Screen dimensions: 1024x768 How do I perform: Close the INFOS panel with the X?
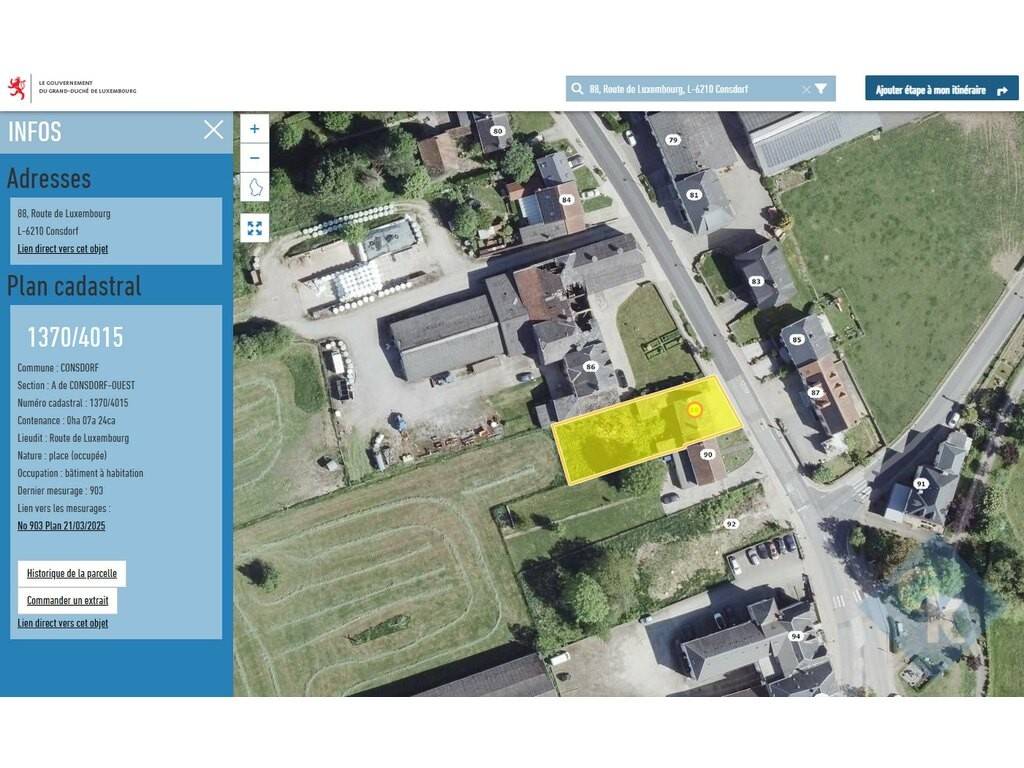pos(213,130)
